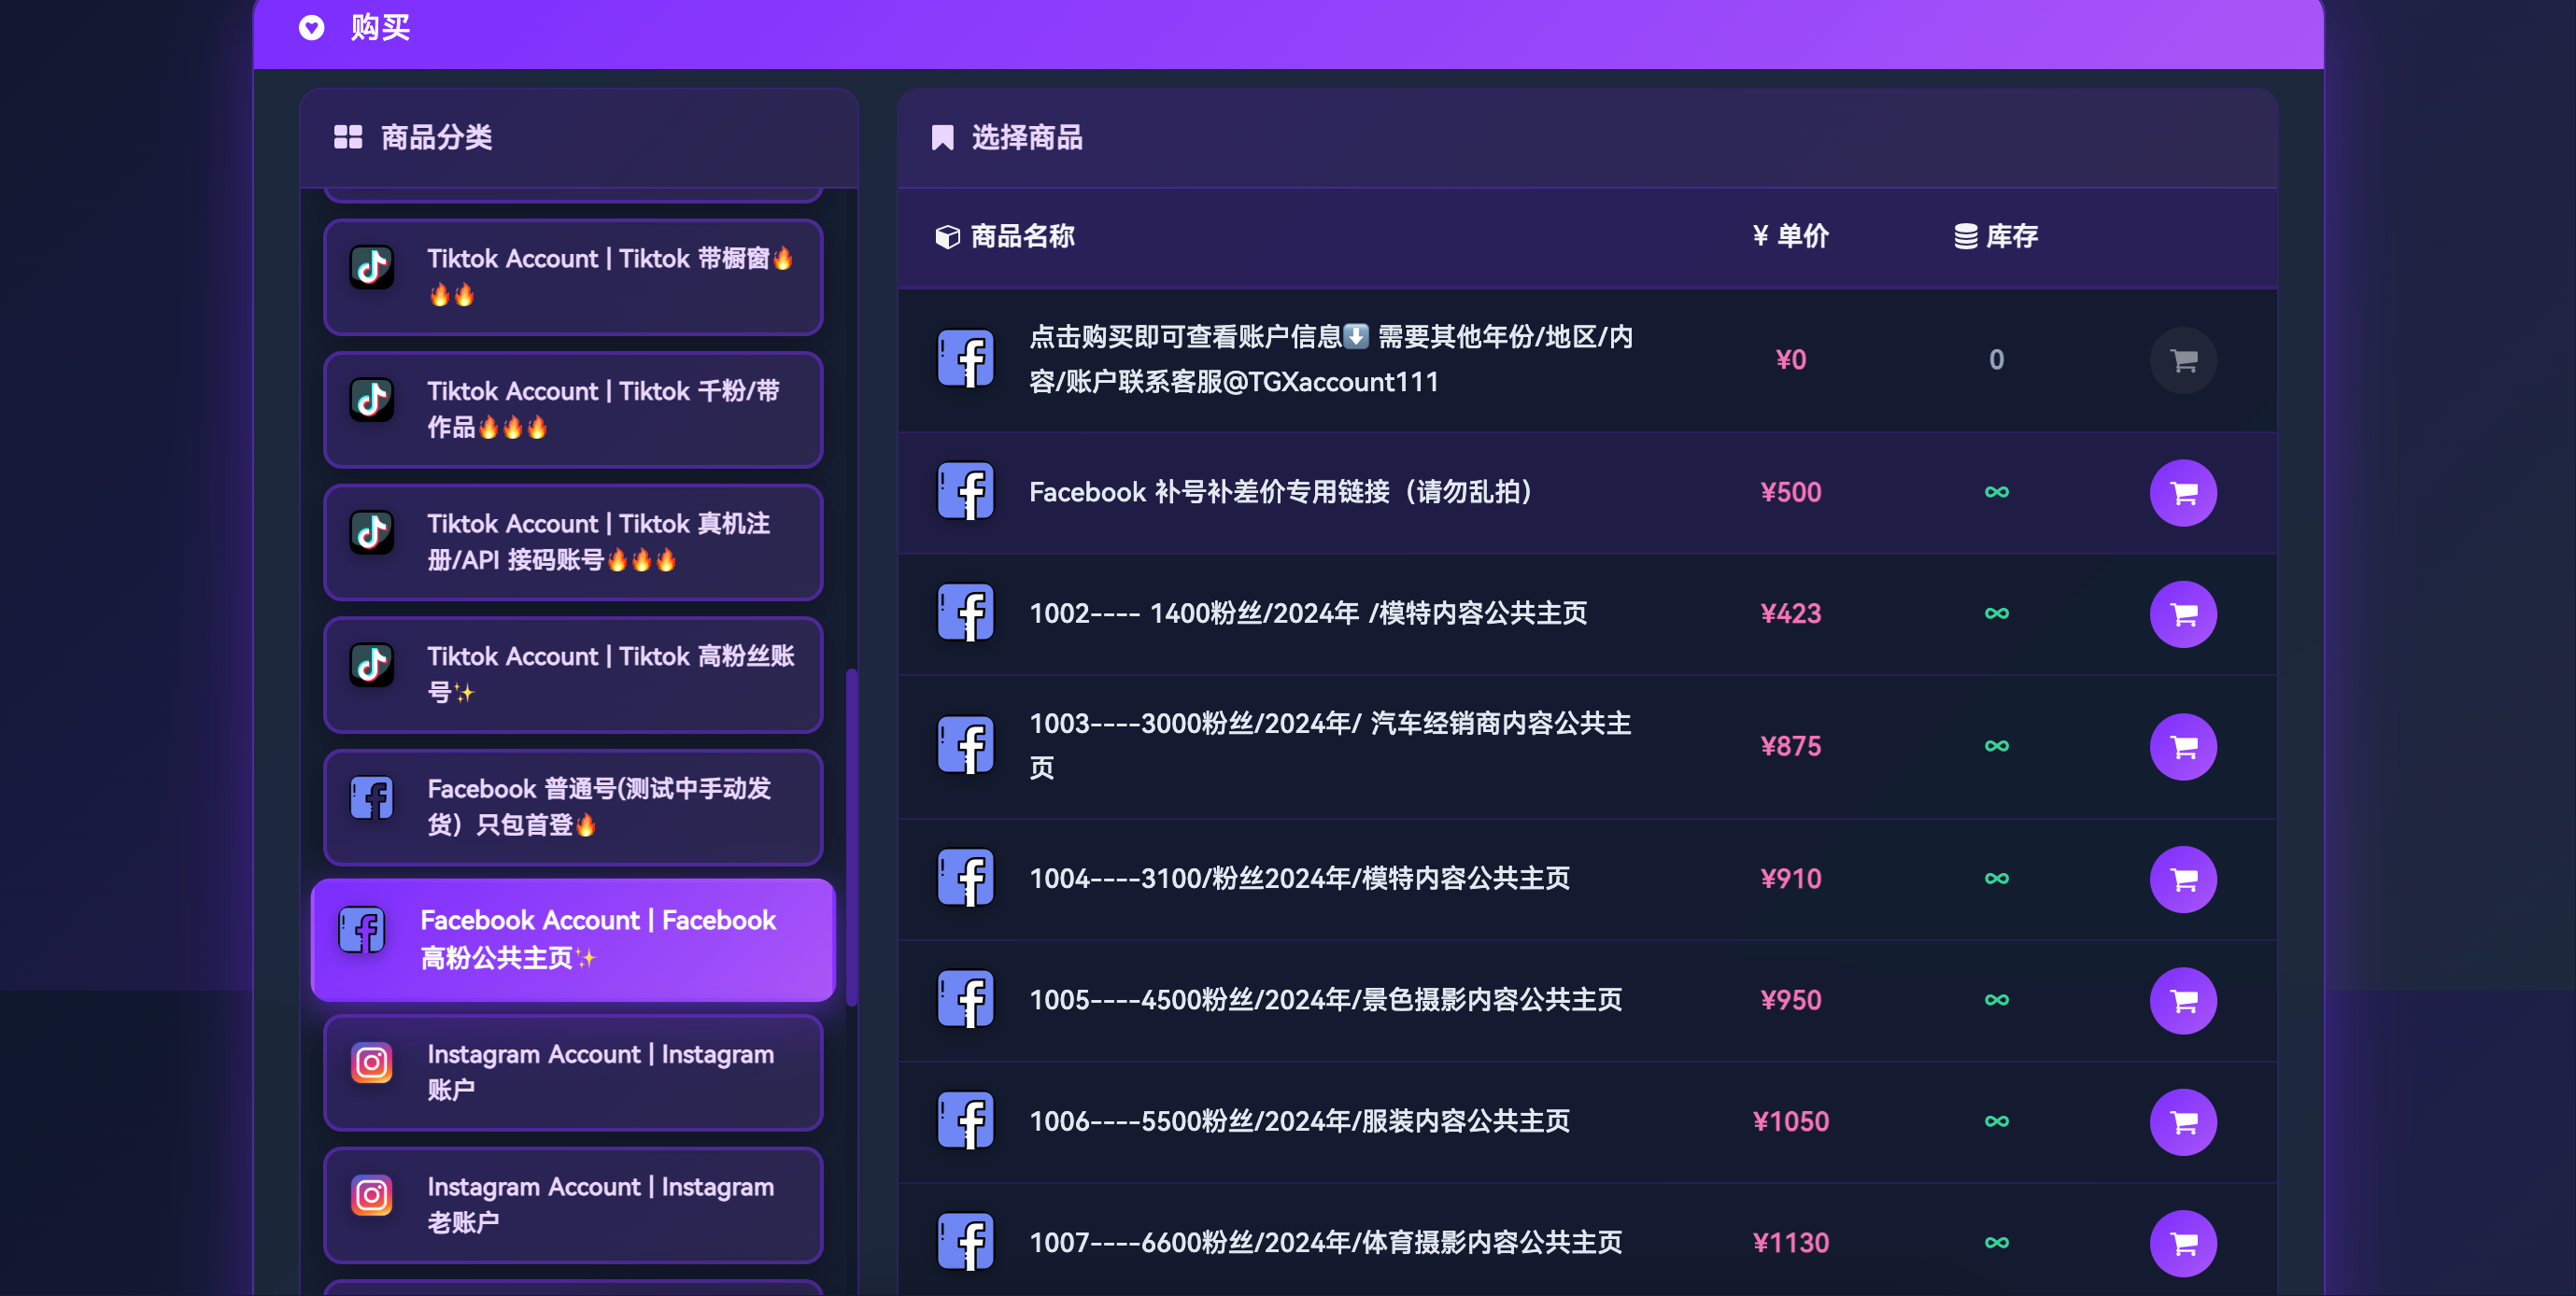Click cart button for 1005 景色摄影 page

(2182, 1000)
